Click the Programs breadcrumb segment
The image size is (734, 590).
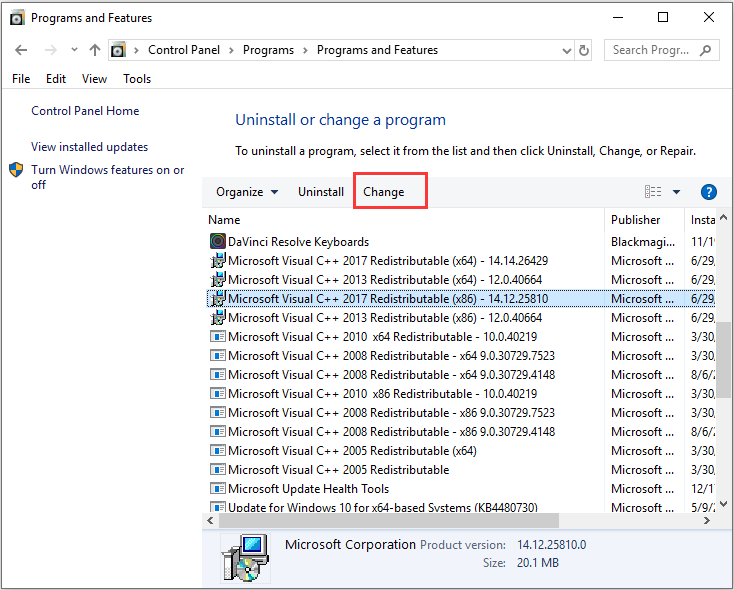click(x=268, y=50)
